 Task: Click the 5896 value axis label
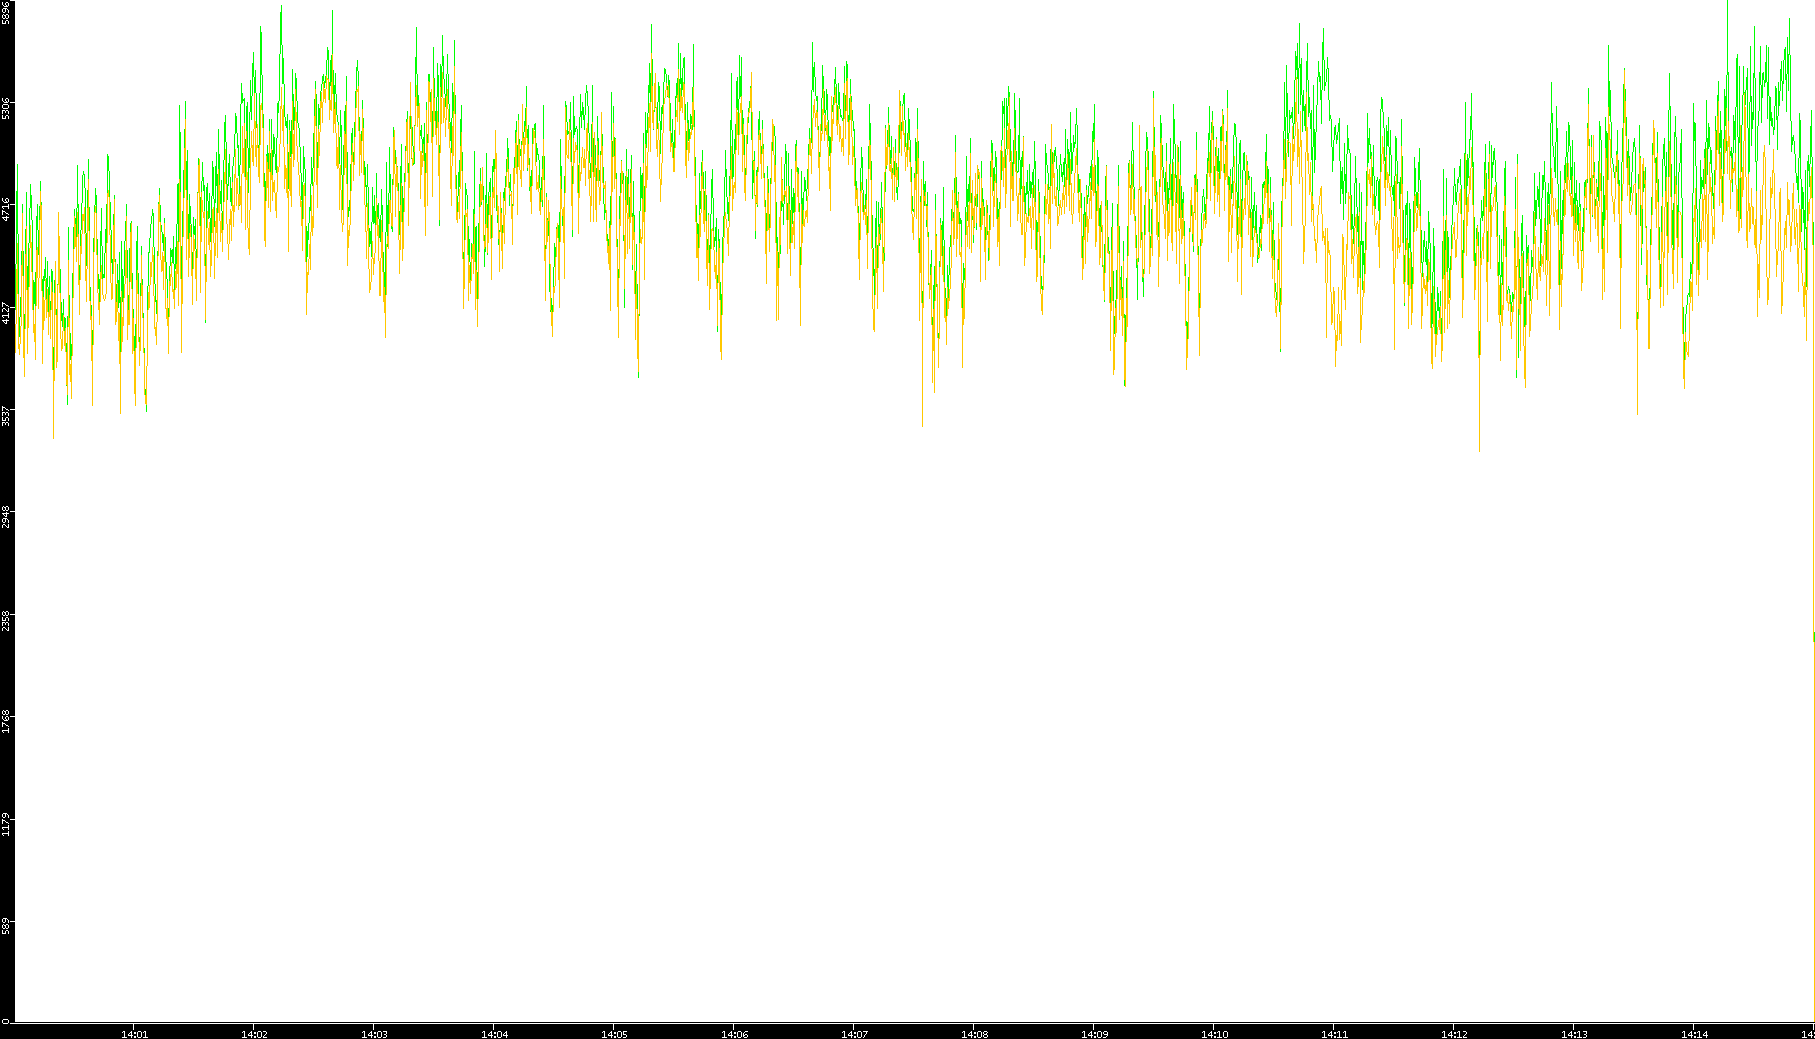(6, 12)
